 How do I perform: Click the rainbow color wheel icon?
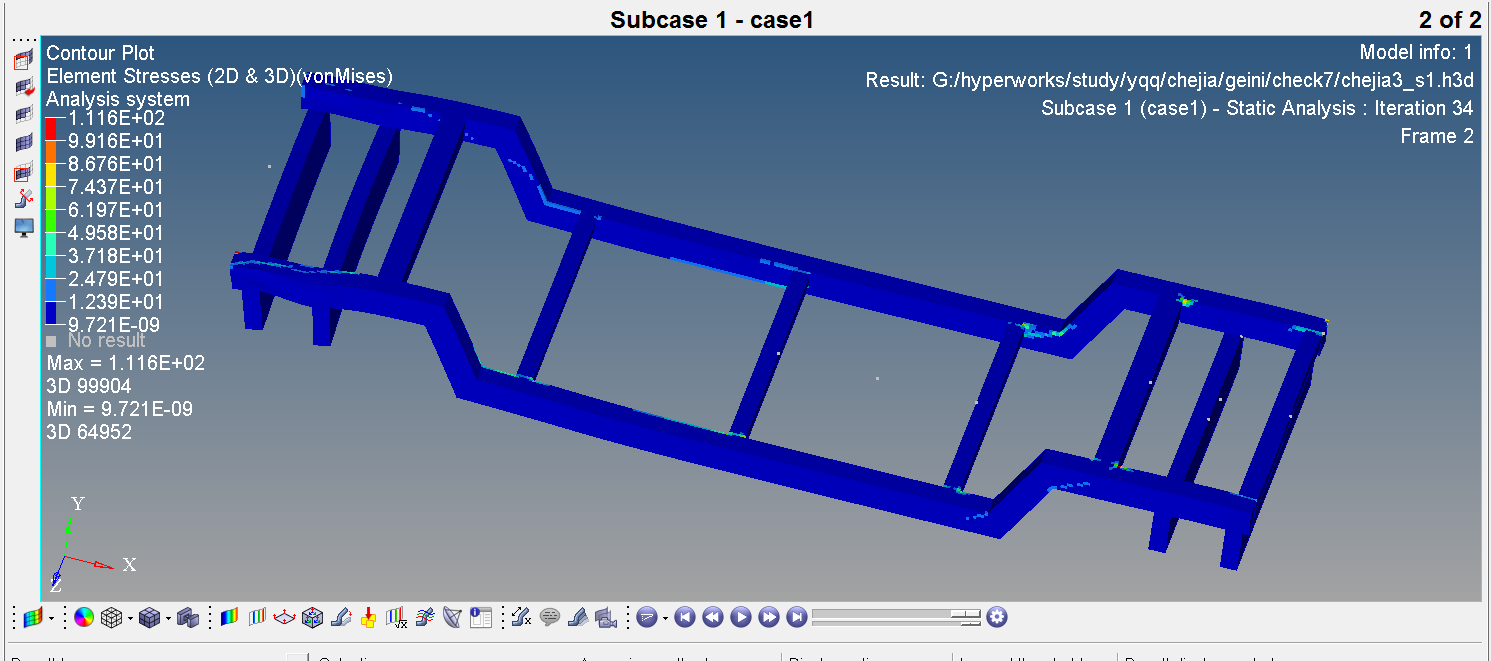[x=84, y=618]
